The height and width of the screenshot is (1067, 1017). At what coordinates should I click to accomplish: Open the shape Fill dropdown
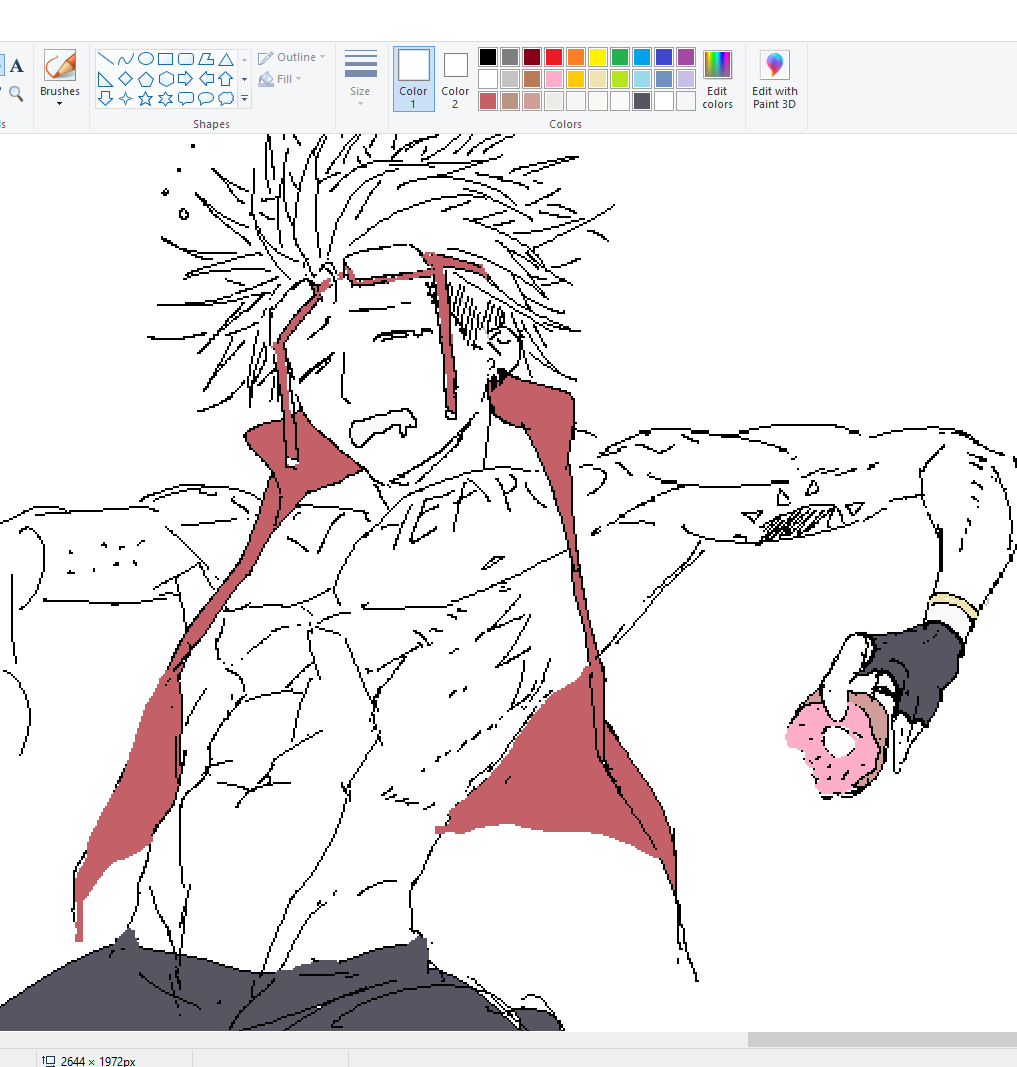coord(280,79)
